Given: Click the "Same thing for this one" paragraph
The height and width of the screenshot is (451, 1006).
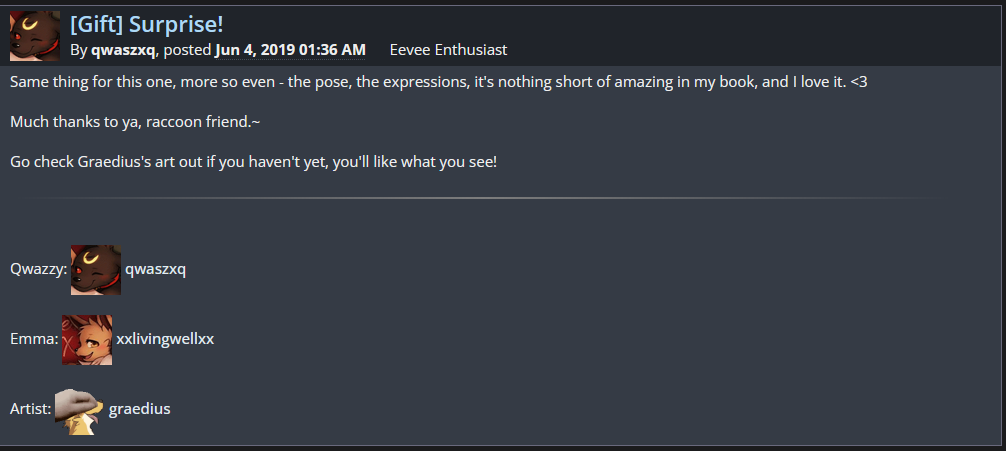Looking at the screenshot, I should point(400,81).
